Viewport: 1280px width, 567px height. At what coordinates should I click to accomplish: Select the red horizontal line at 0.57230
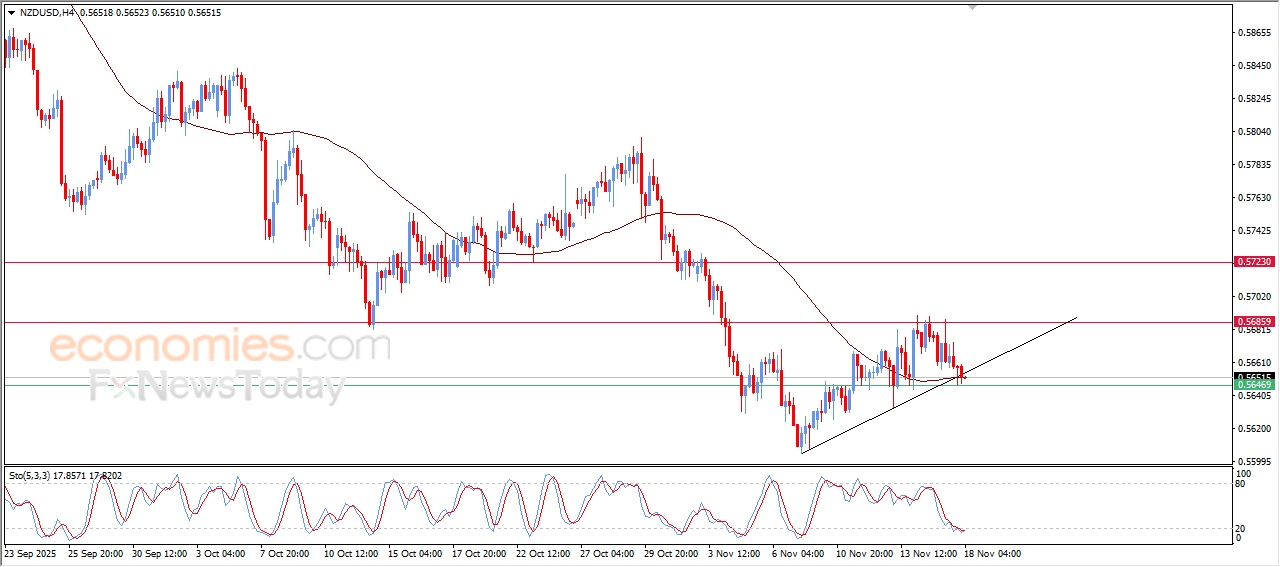tap(618, 262)
